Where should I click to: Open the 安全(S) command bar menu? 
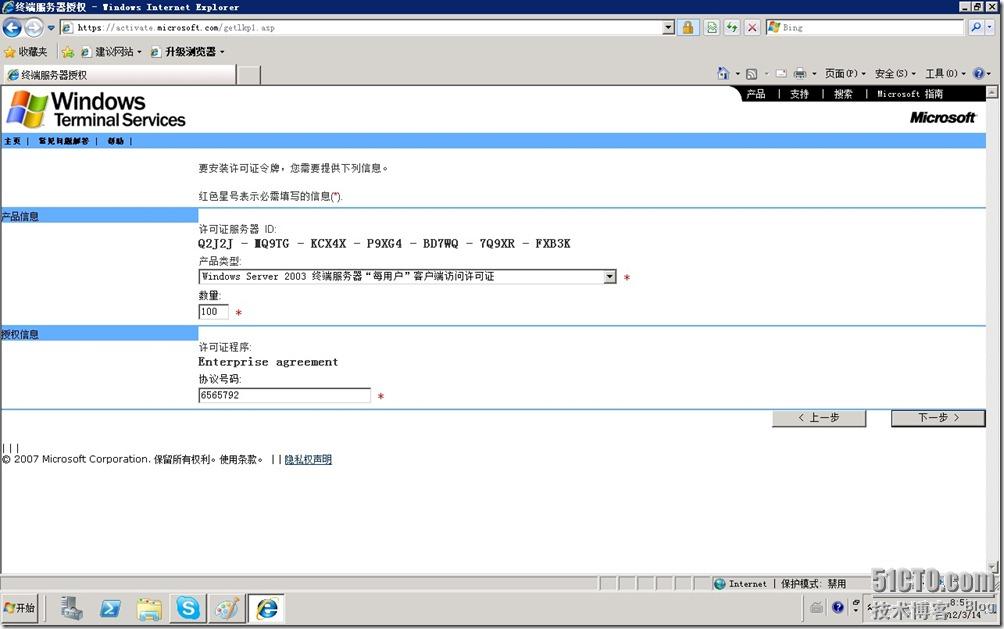(x=895, y=74)
